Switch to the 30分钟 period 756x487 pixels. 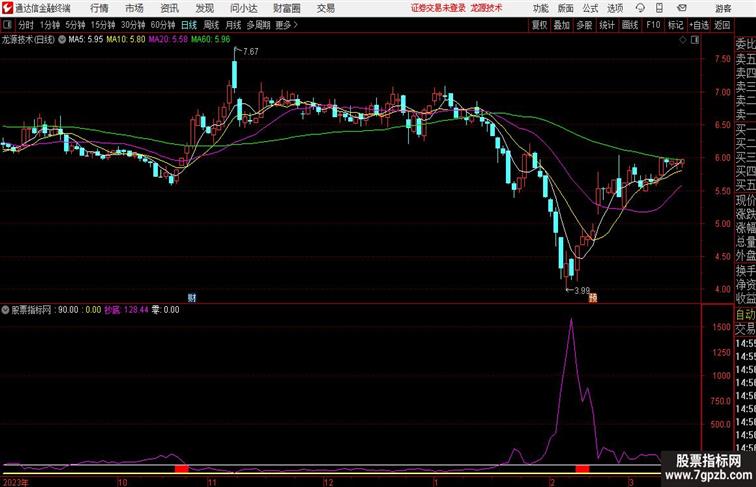133,25
